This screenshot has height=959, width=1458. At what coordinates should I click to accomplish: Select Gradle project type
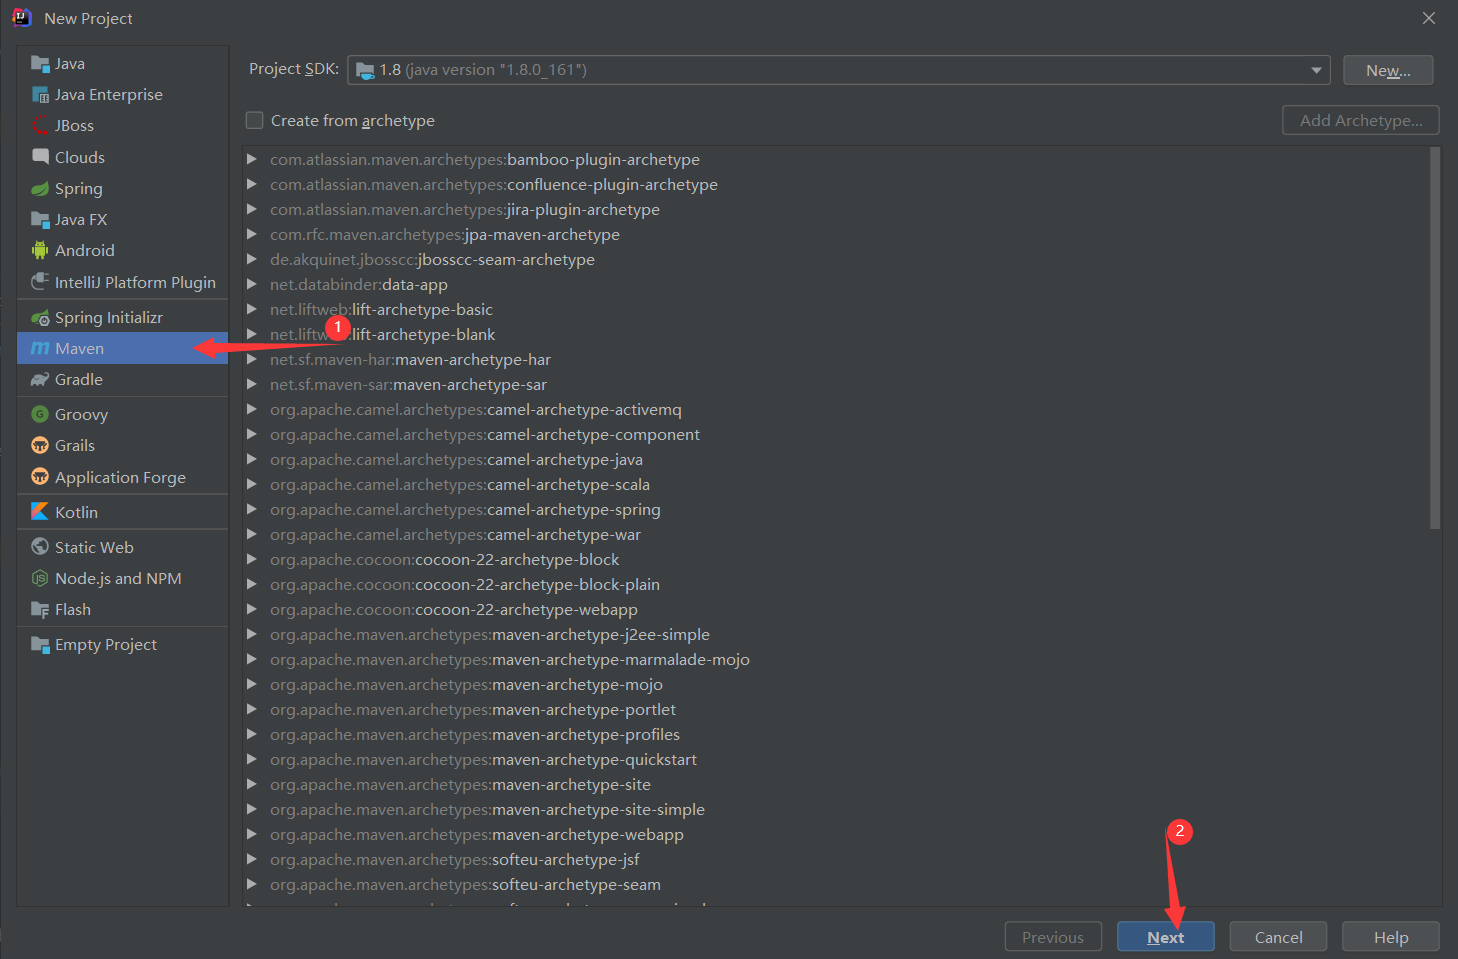[x=122, y=379]
